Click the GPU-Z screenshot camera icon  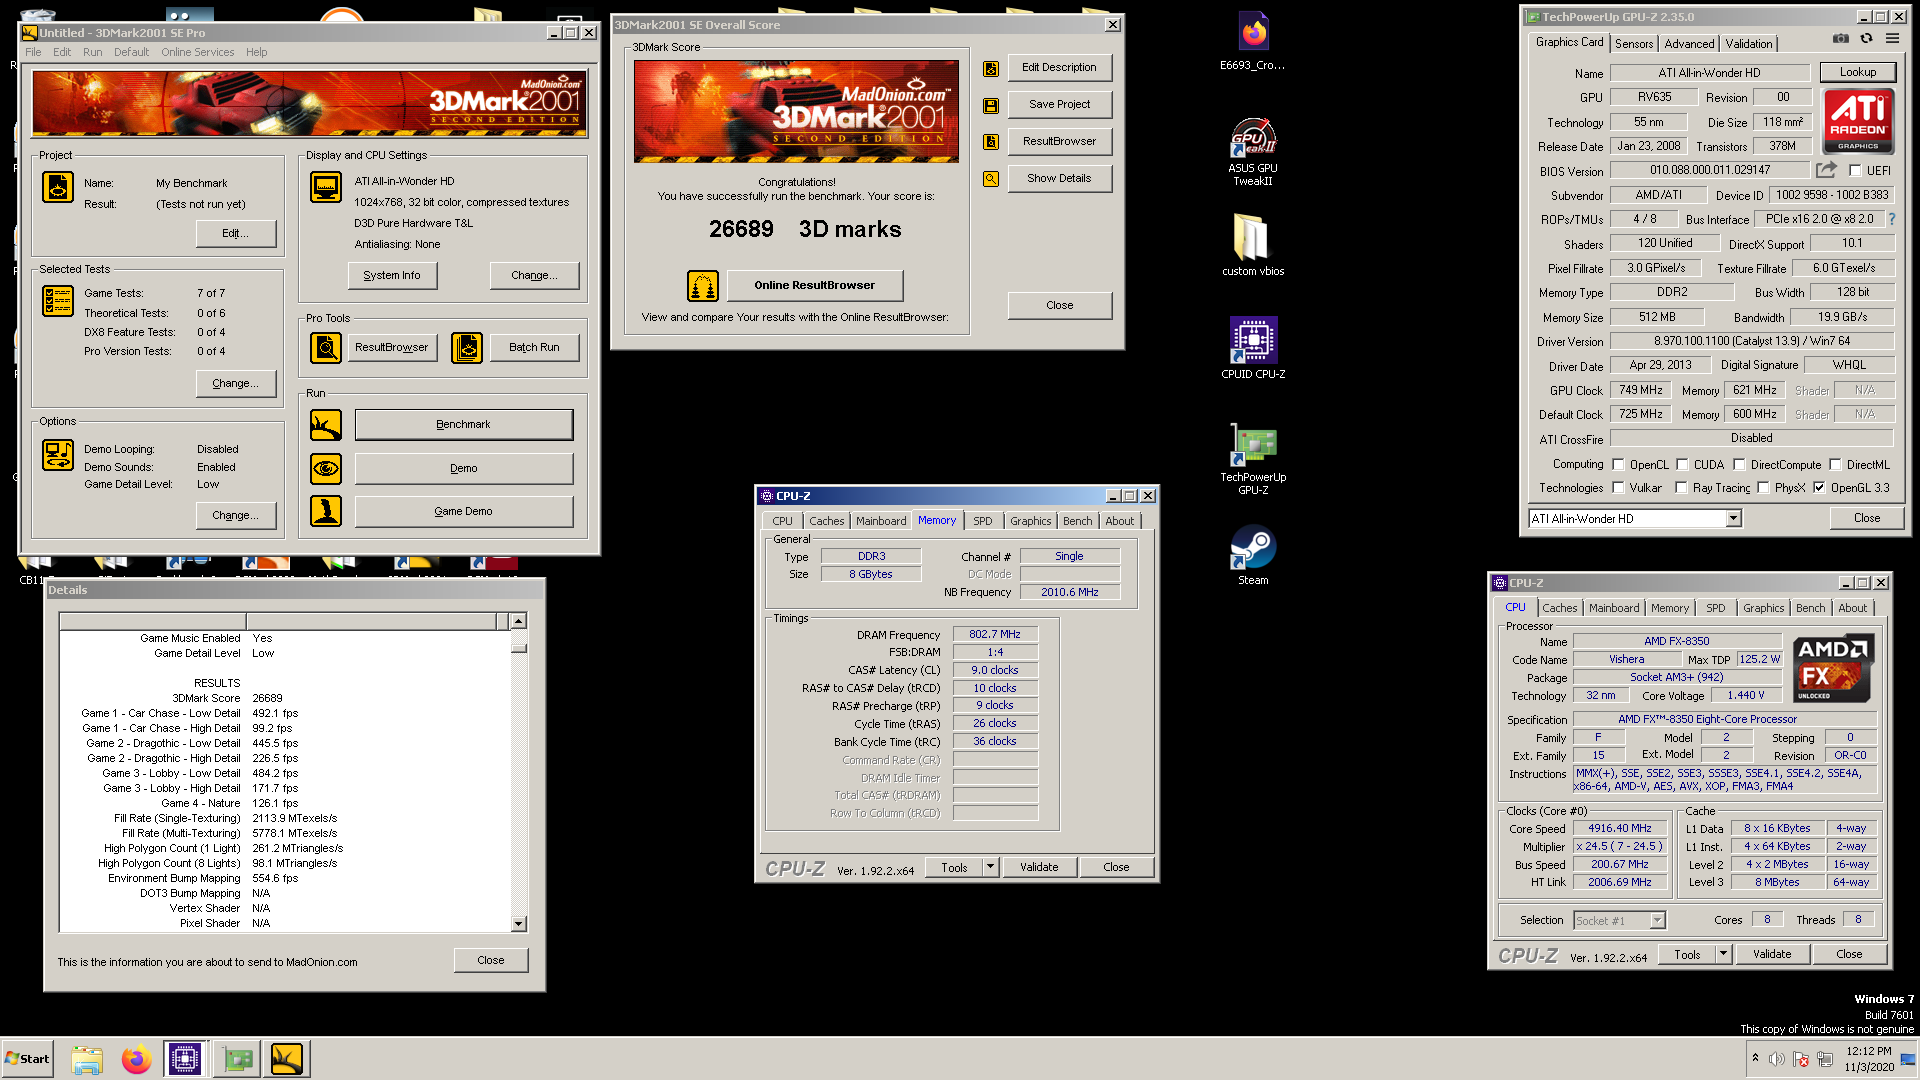1841,38
